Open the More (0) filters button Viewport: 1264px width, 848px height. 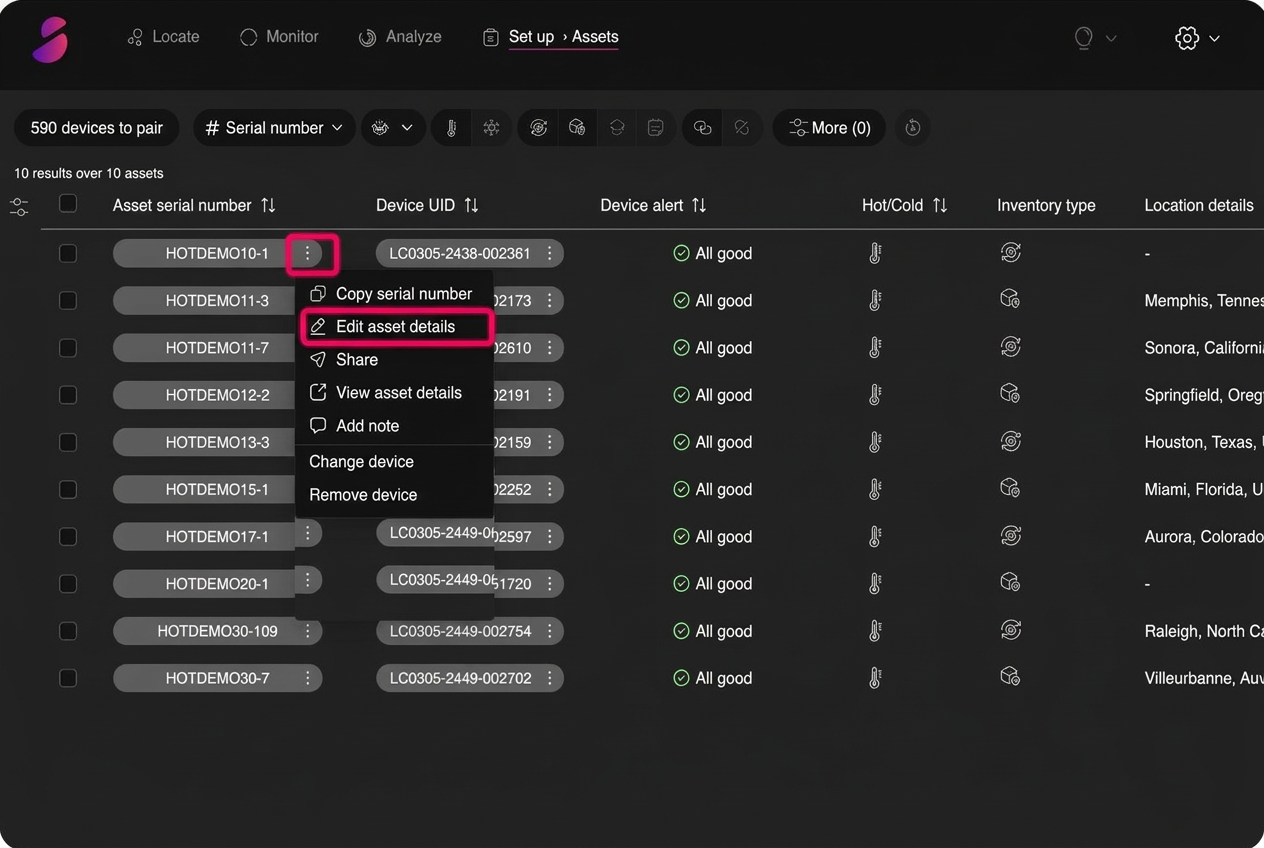click(829, 128)
